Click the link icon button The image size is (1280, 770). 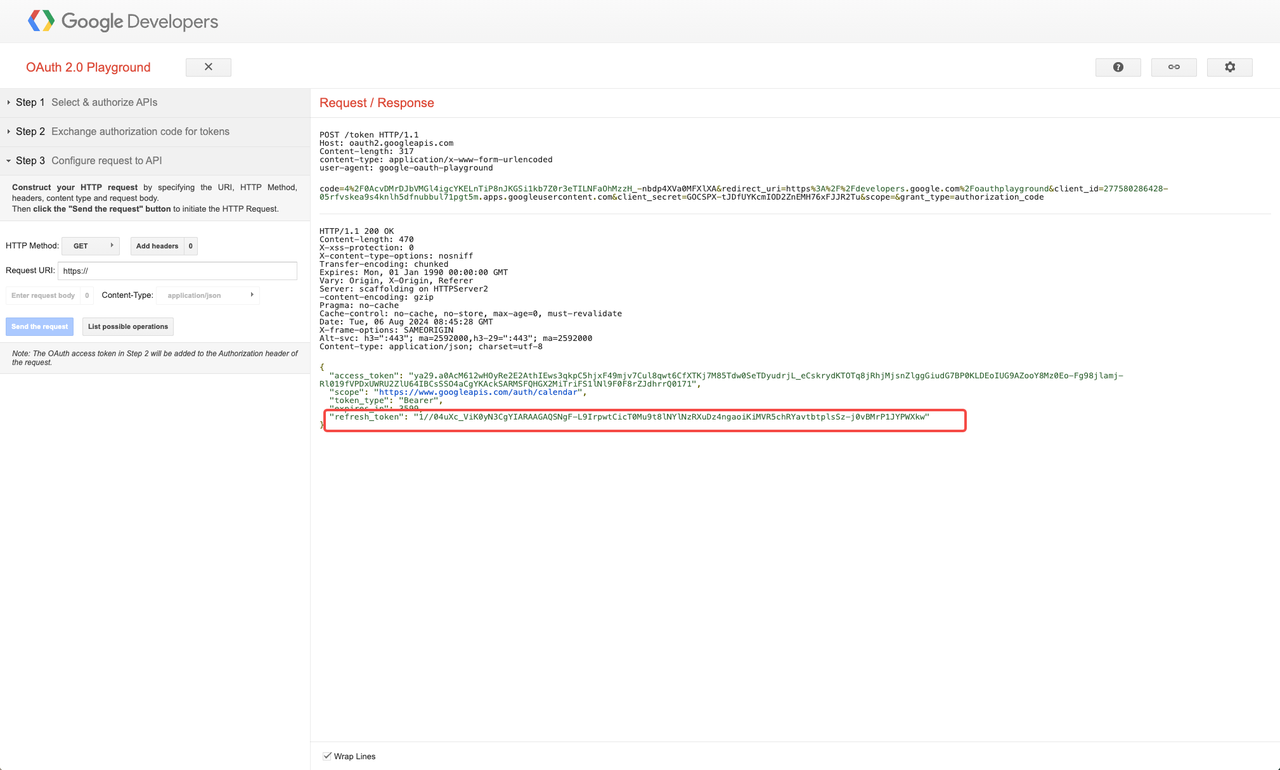pos(1174,67)
